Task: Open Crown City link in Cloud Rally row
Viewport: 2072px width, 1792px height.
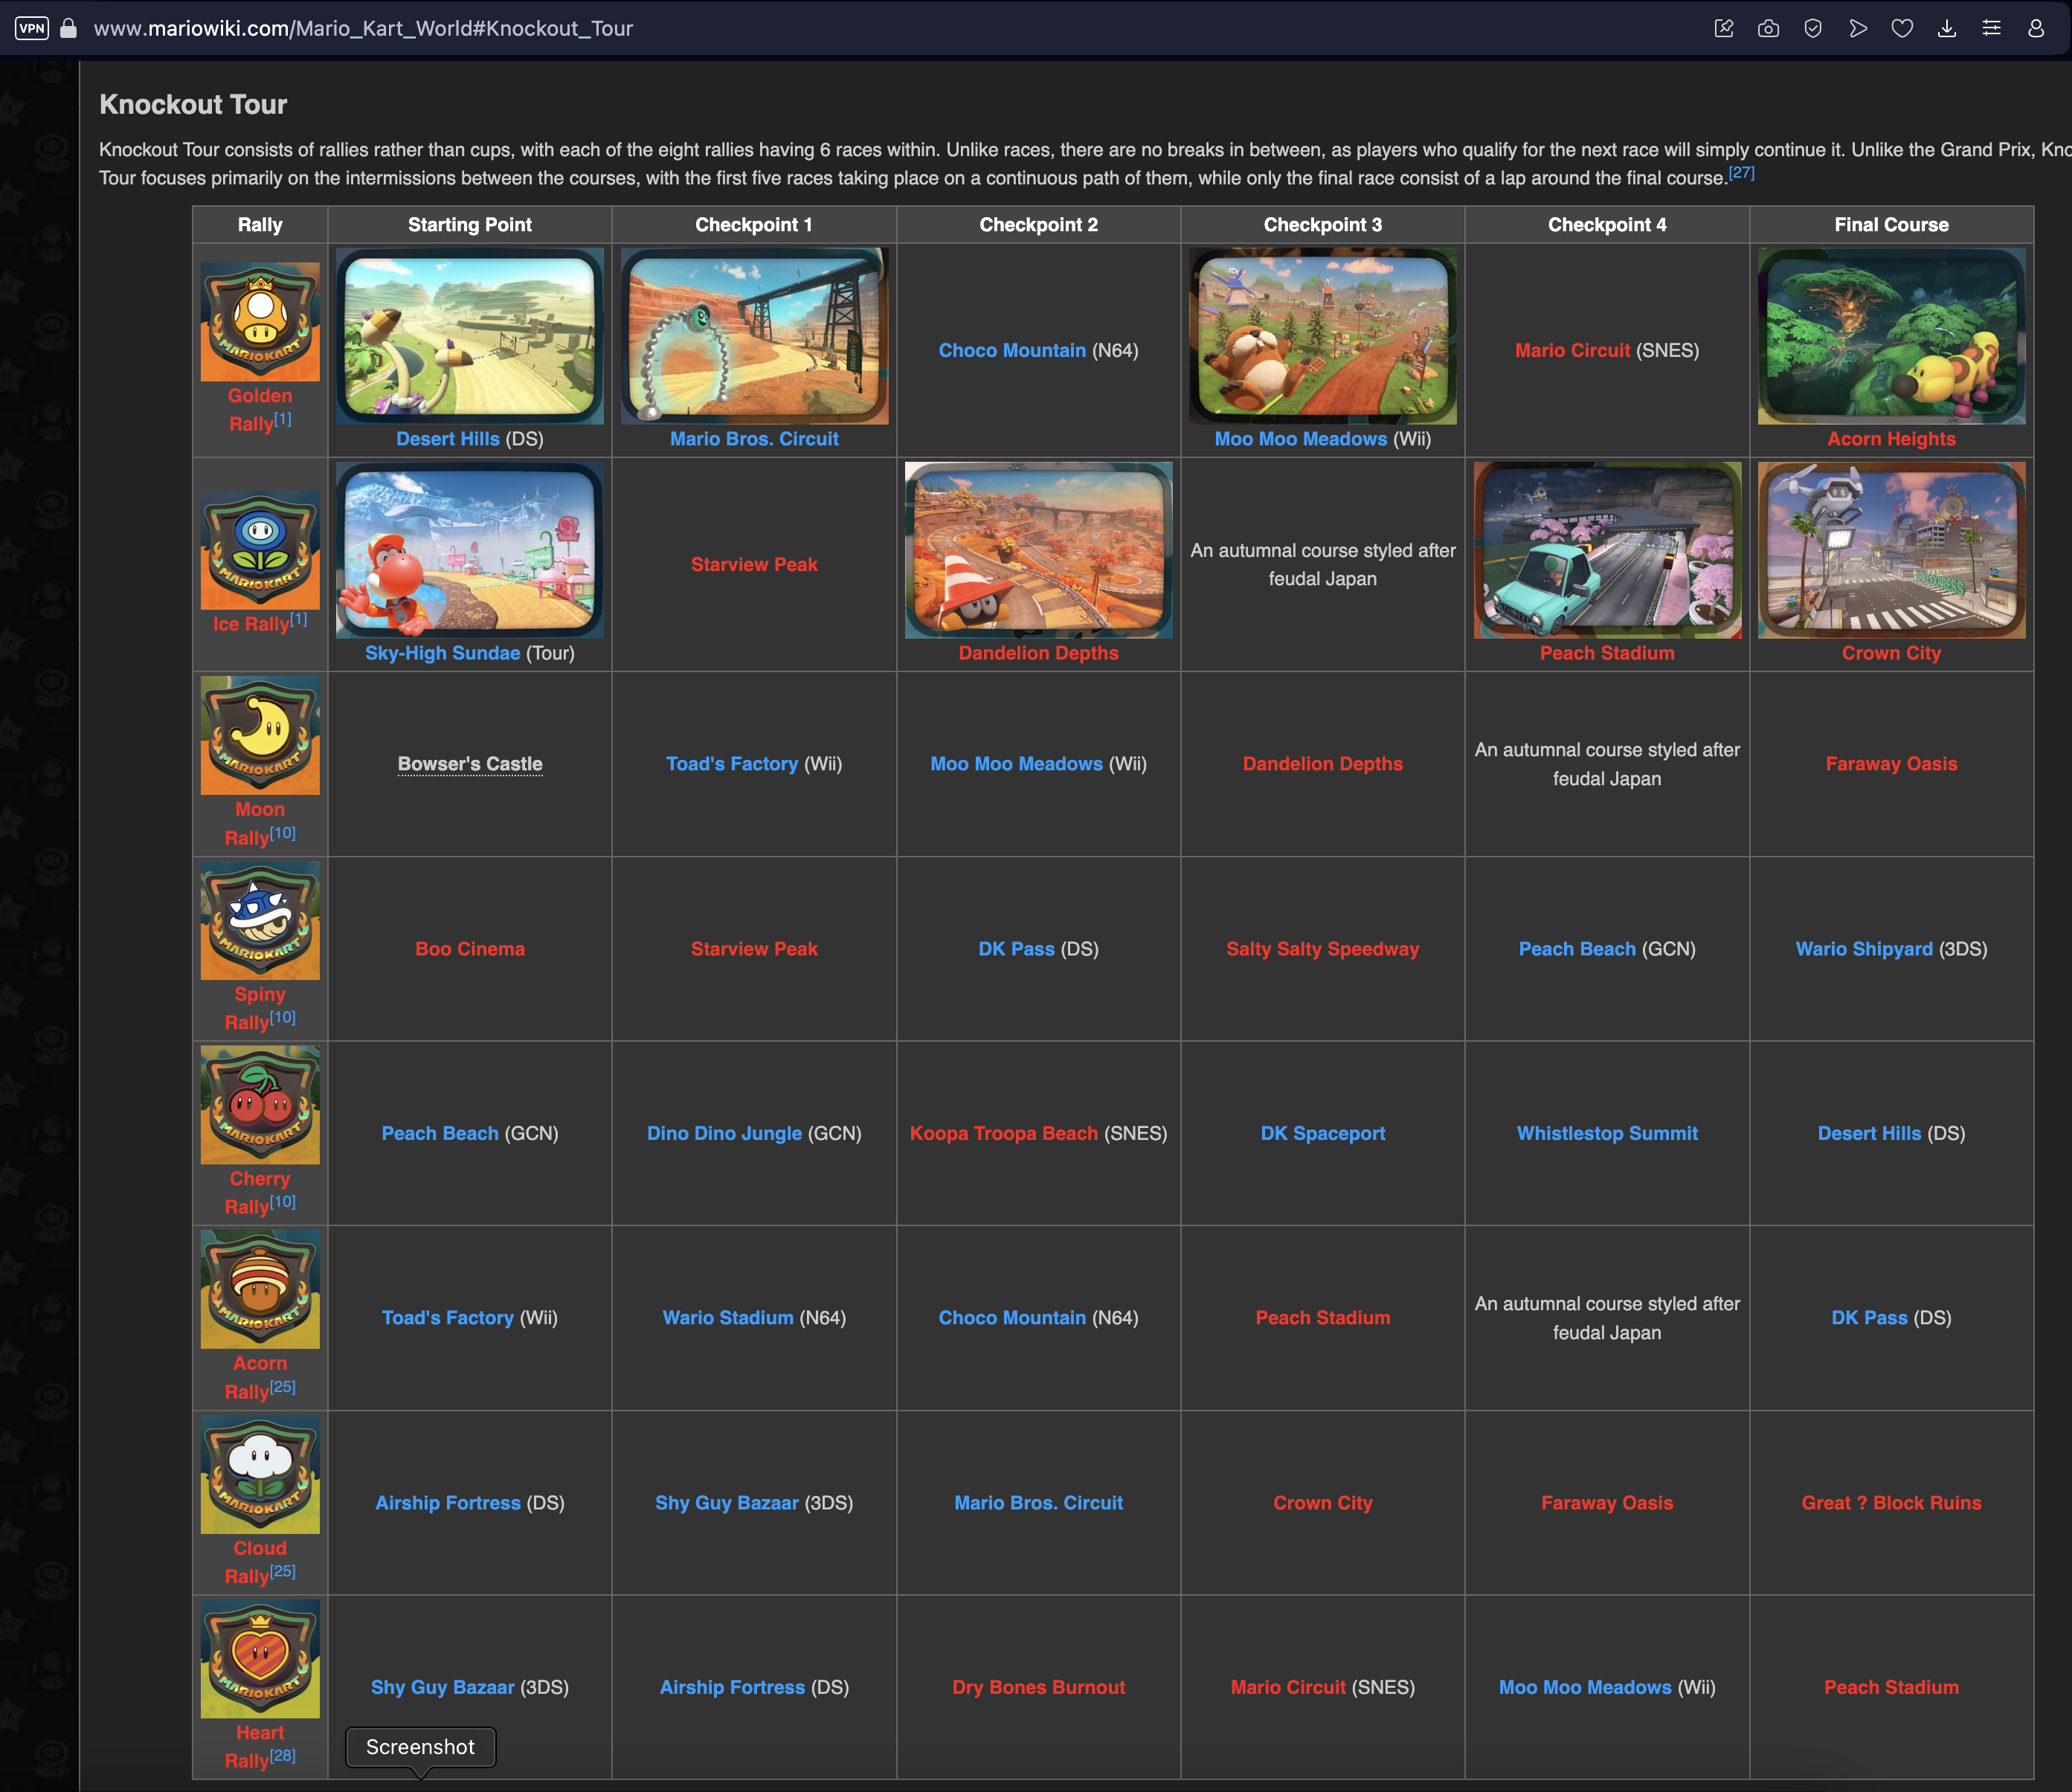Action: coord(1323,1503)
